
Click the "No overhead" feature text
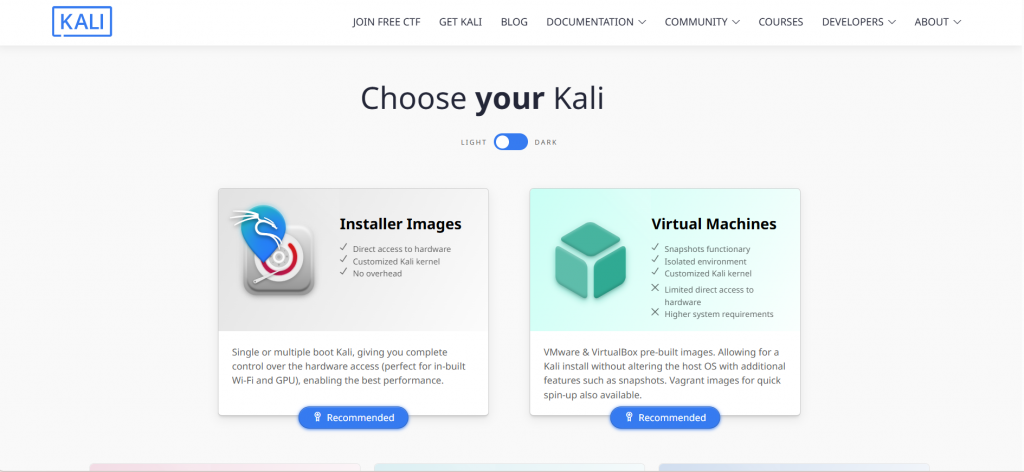pyautogui.click(x=377, y=274)
